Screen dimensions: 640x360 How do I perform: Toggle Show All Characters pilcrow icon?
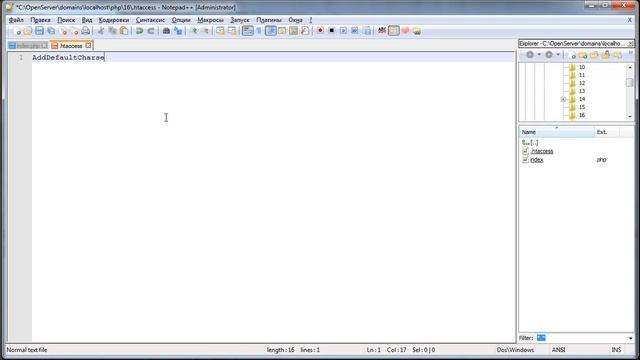coord(259,31)
